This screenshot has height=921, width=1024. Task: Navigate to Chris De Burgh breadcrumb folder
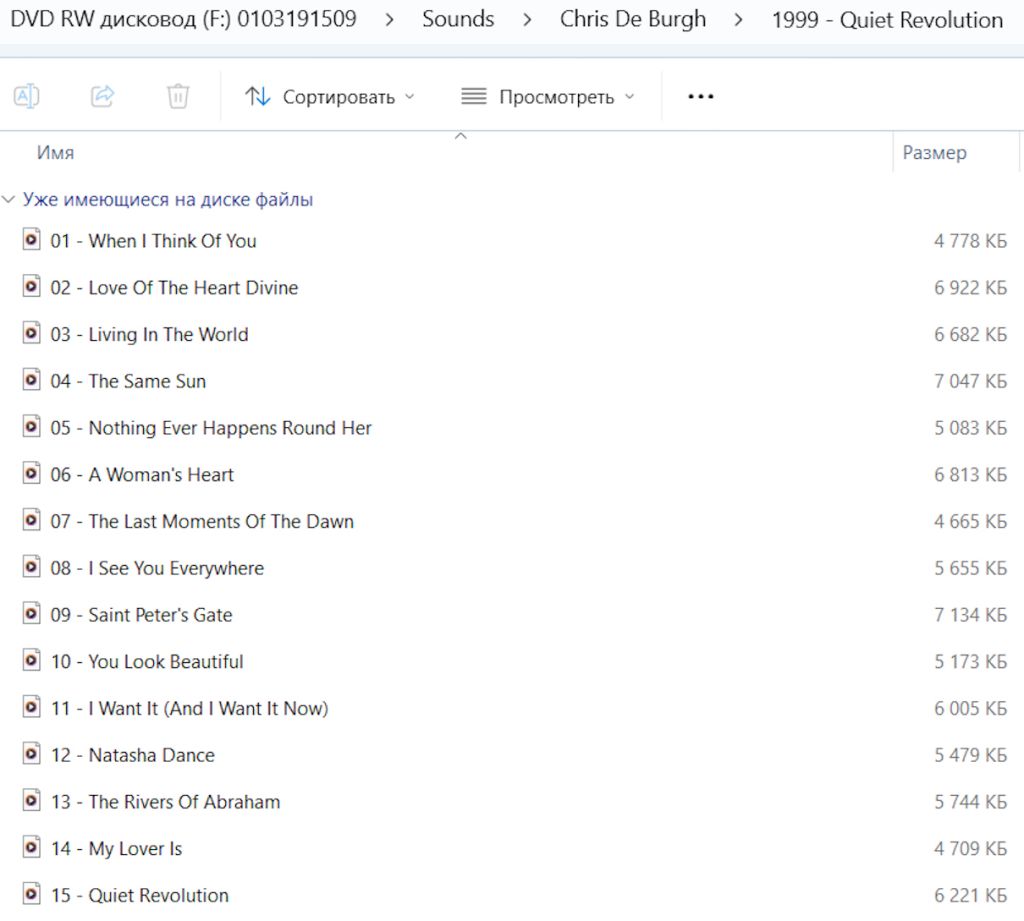pyautogui.click(x=633, y=19)
